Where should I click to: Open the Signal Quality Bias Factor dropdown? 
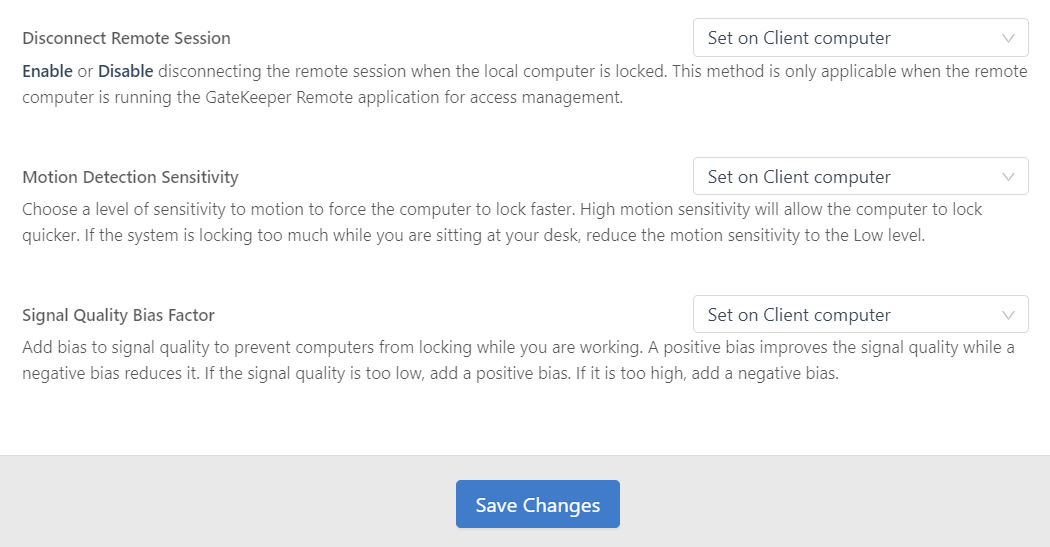coord(860,315)
